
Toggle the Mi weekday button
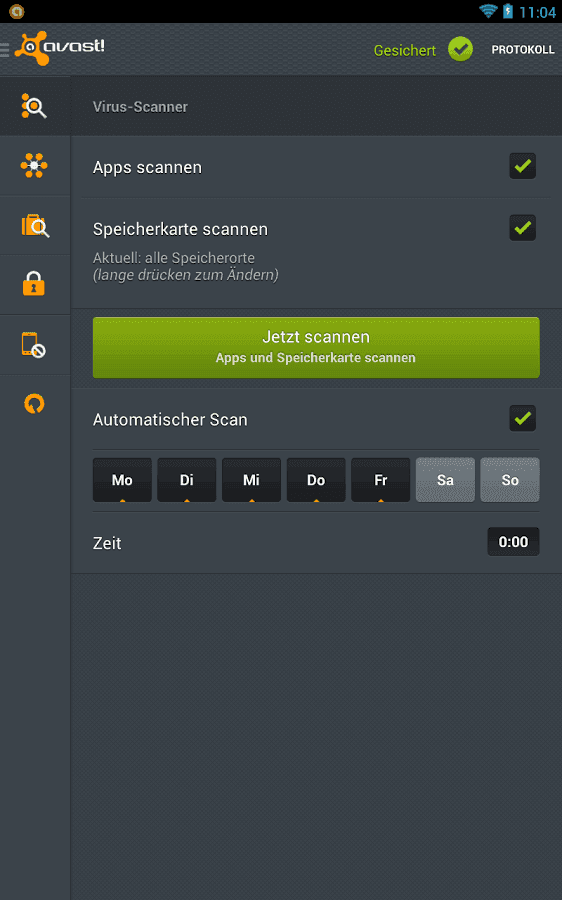click(251, 480)
